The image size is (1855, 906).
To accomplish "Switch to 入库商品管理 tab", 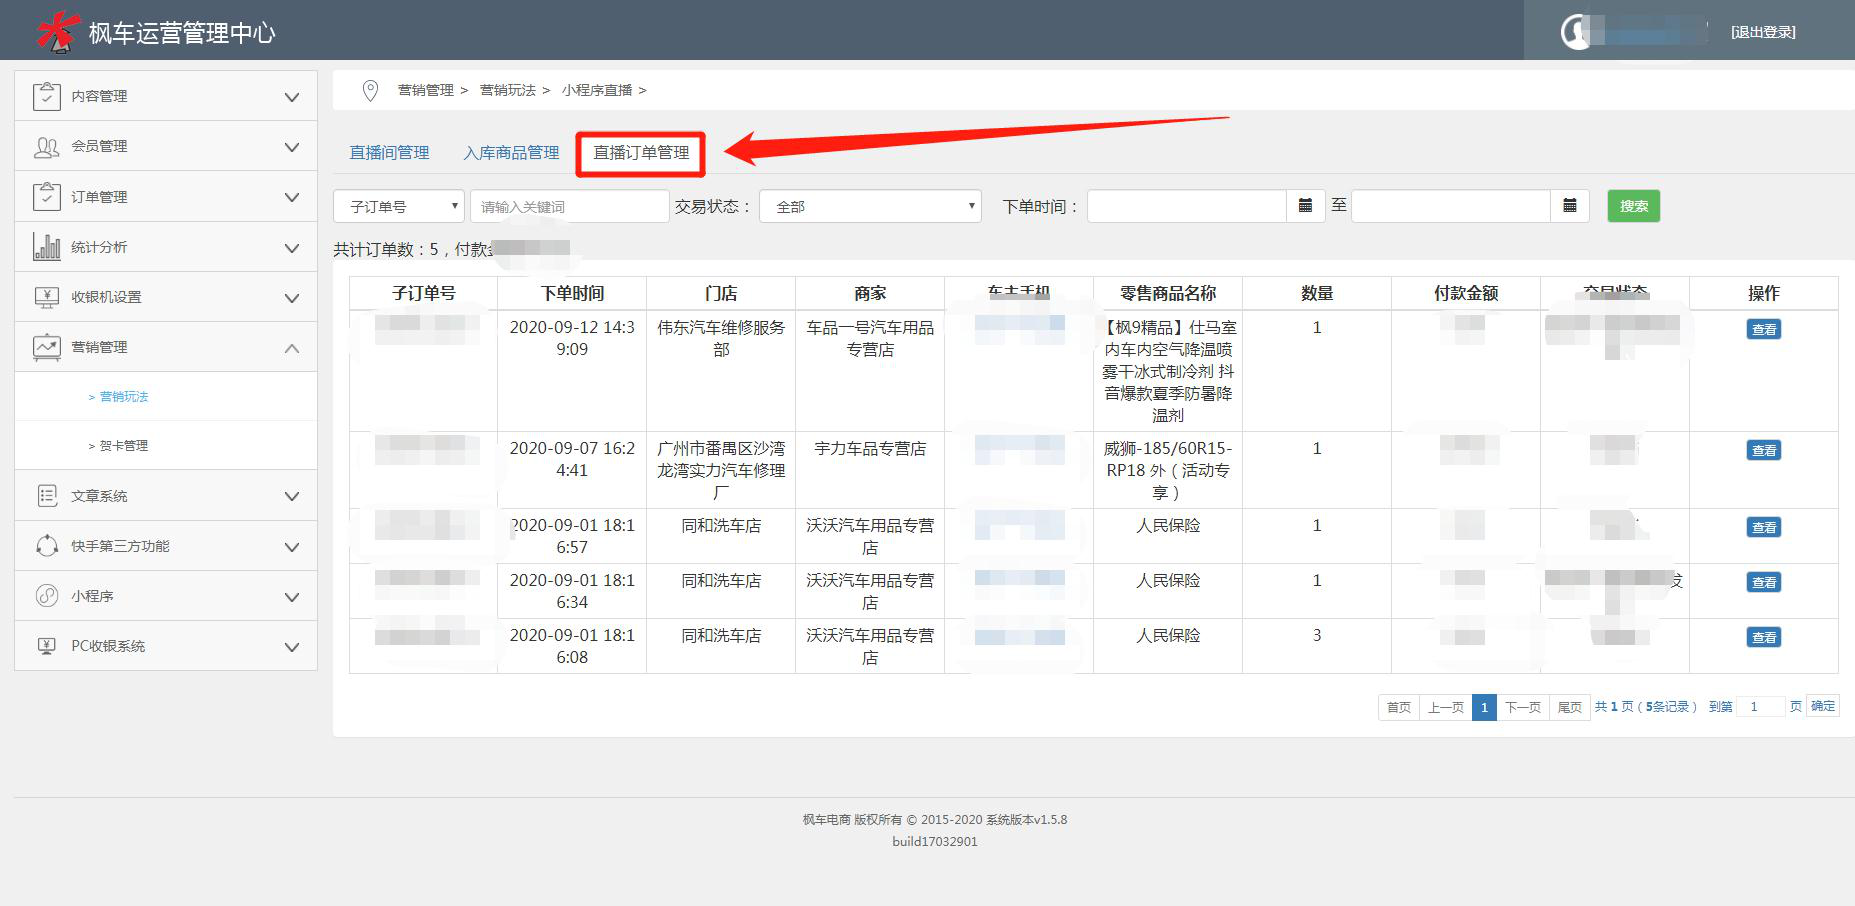I will point(511,153).
